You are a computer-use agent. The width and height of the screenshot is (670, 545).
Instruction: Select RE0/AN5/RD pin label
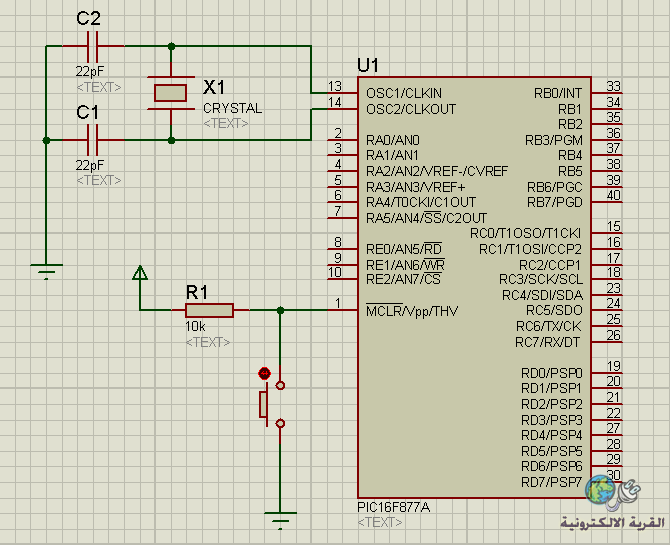[x=404, y=249]
